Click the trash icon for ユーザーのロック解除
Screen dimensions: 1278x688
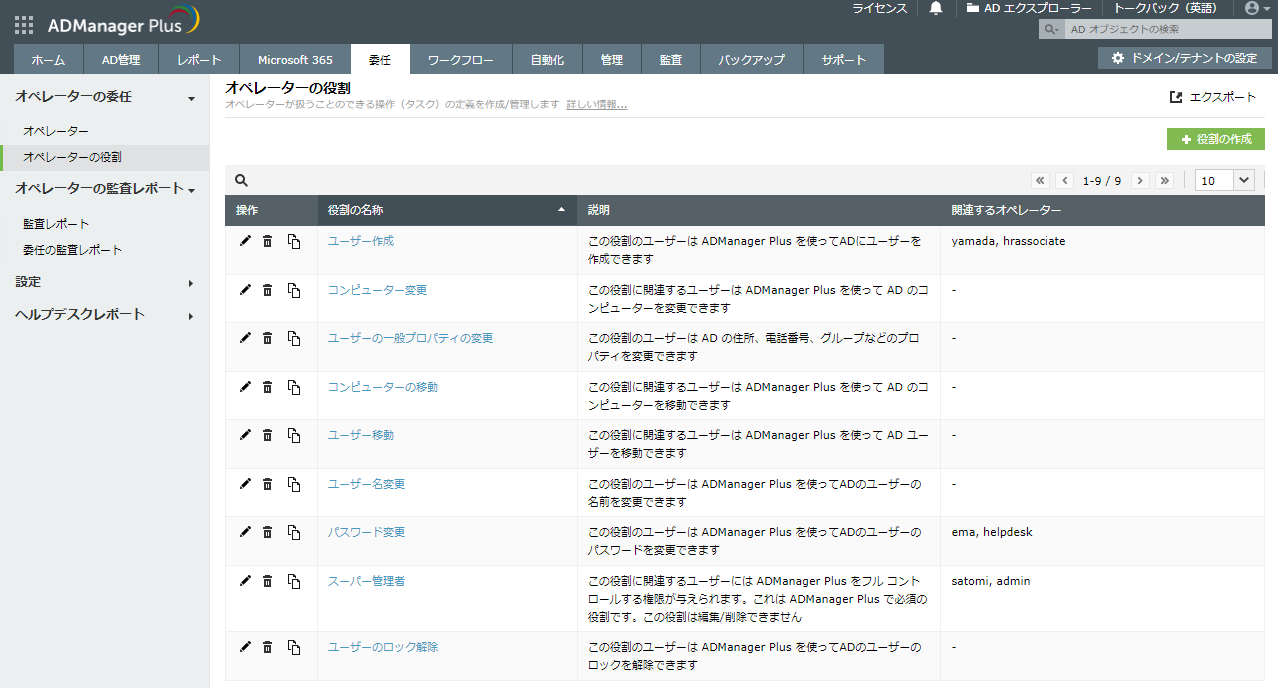click(x=267, y=647)
